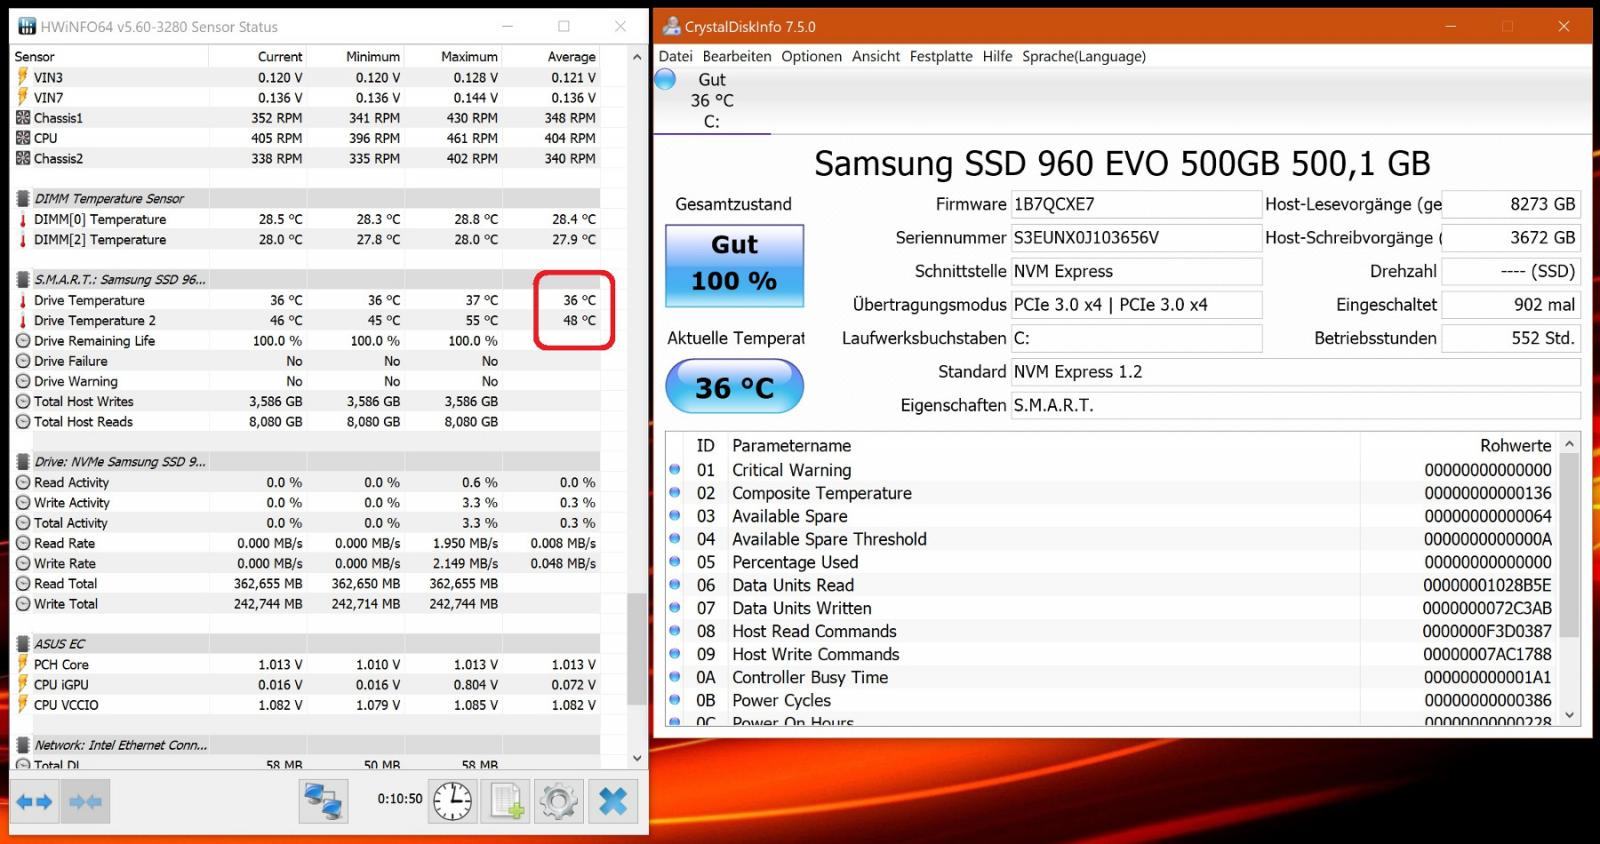The image size is (1600, 844).
Task: Open the Hilfe menu
Action: (997, 56)
